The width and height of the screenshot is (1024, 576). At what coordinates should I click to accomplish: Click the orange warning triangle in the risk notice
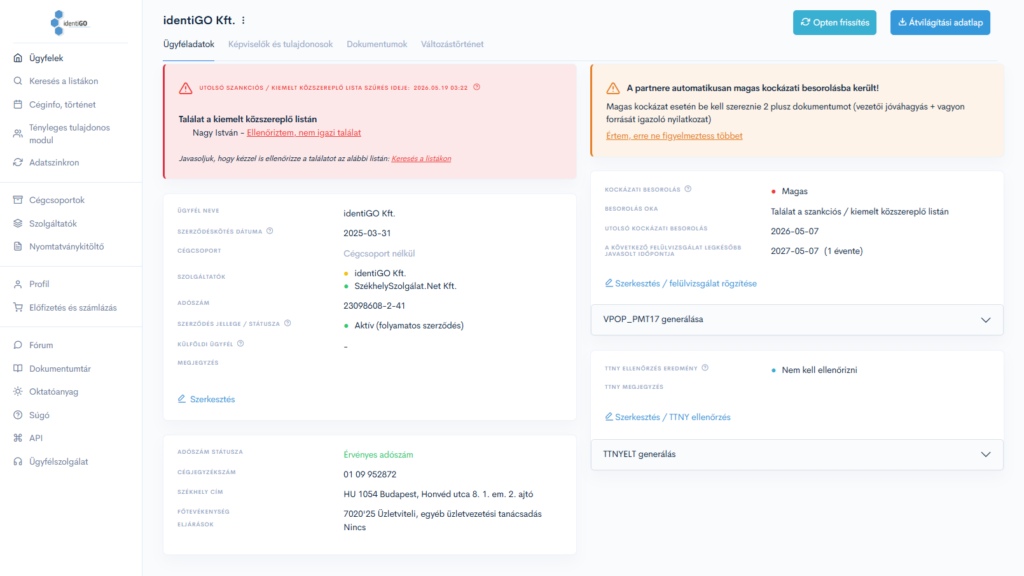point(613,88)
